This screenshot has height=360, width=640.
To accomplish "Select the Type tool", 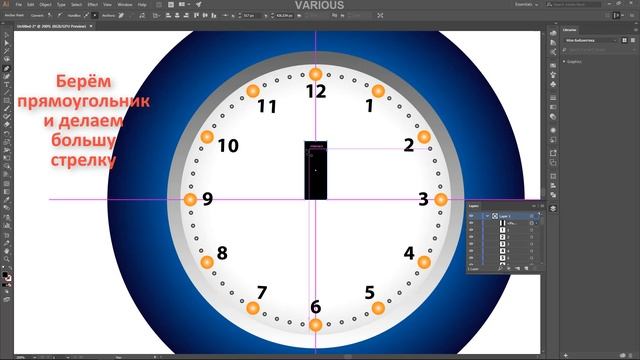I will tap(7, 84).
